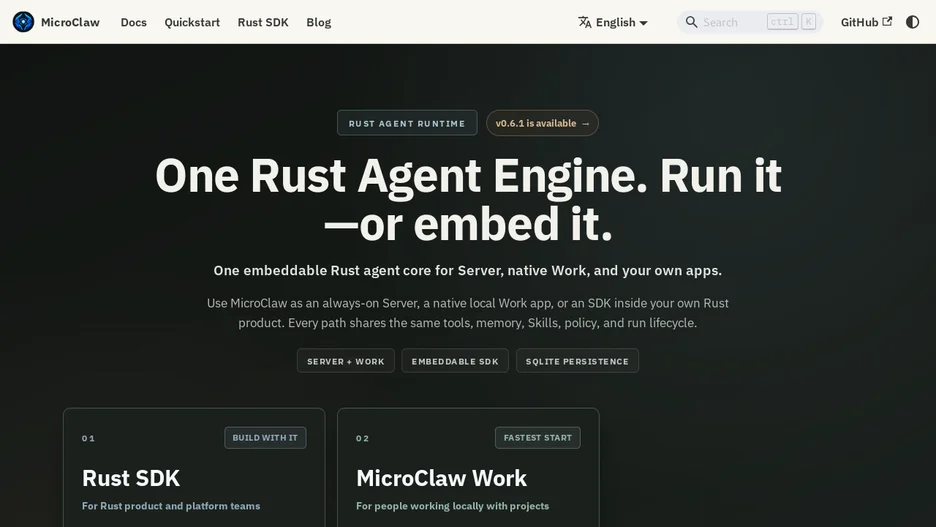
Task: Toggle the dark/light theme icon
Action: 912,22
